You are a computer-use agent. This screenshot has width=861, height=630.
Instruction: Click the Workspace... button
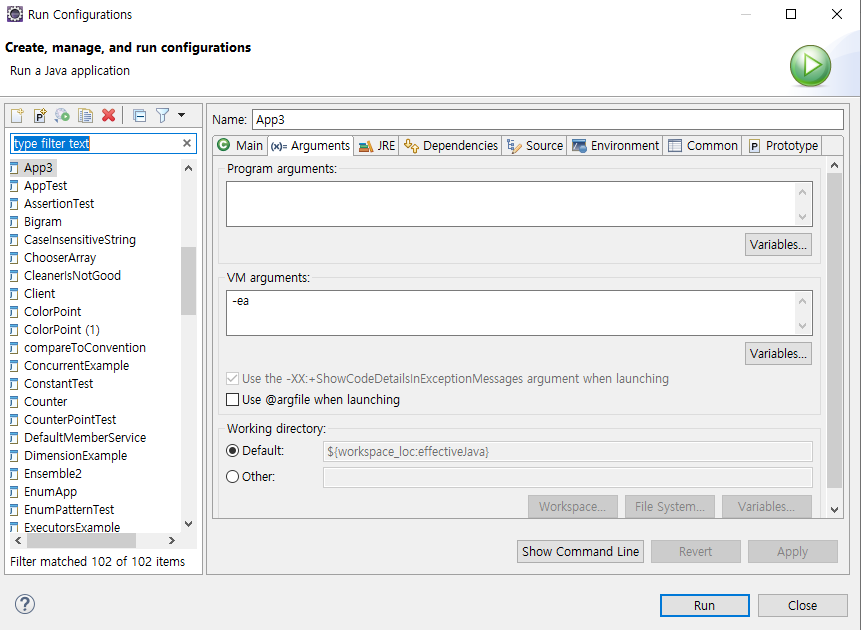[573, 506]
